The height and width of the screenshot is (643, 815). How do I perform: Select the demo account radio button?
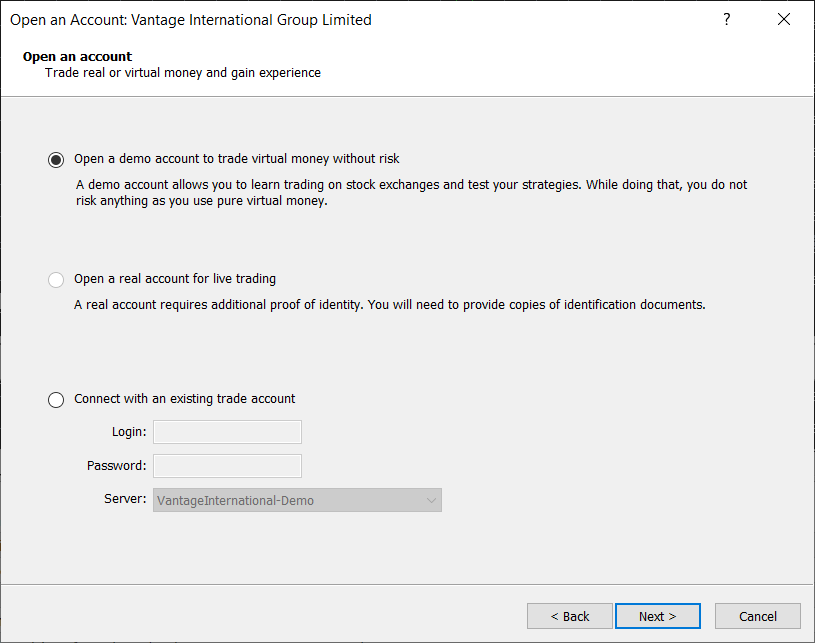pyautogui.click(x=56, y=160)
